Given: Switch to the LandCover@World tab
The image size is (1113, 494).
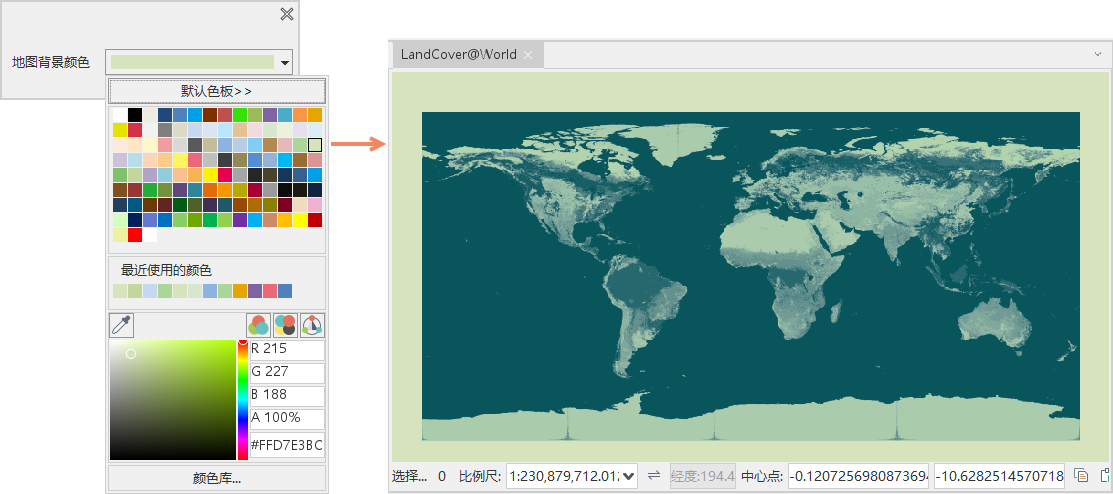Looking at the screenshot, I should click(x=459, y=55).
